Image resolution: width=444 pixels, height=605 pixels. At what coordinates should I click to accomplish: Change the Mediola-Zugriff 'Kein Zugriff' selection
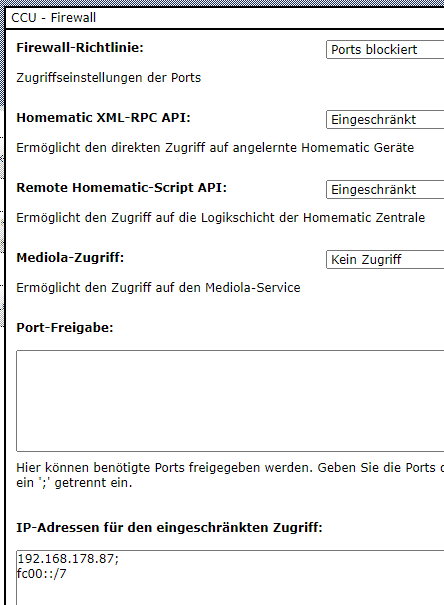(385, 260)
